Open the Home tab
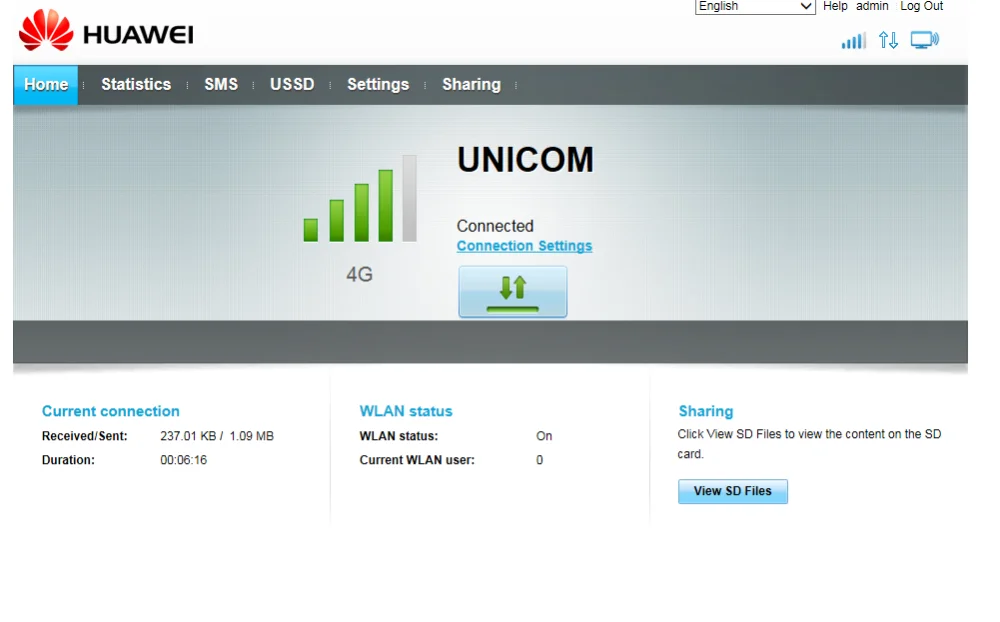This screenshot has width=1000, height=622. 46,84
